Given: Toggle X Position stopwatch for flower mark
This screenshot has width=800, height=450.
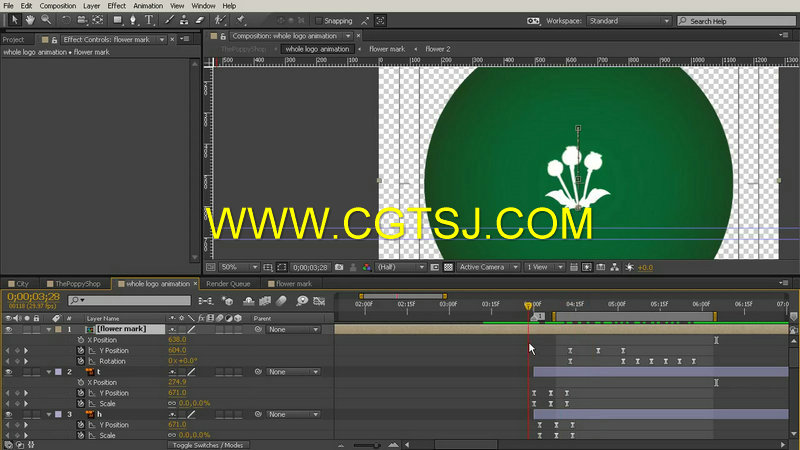Looking at the screenshot, I should click(81, 340).
